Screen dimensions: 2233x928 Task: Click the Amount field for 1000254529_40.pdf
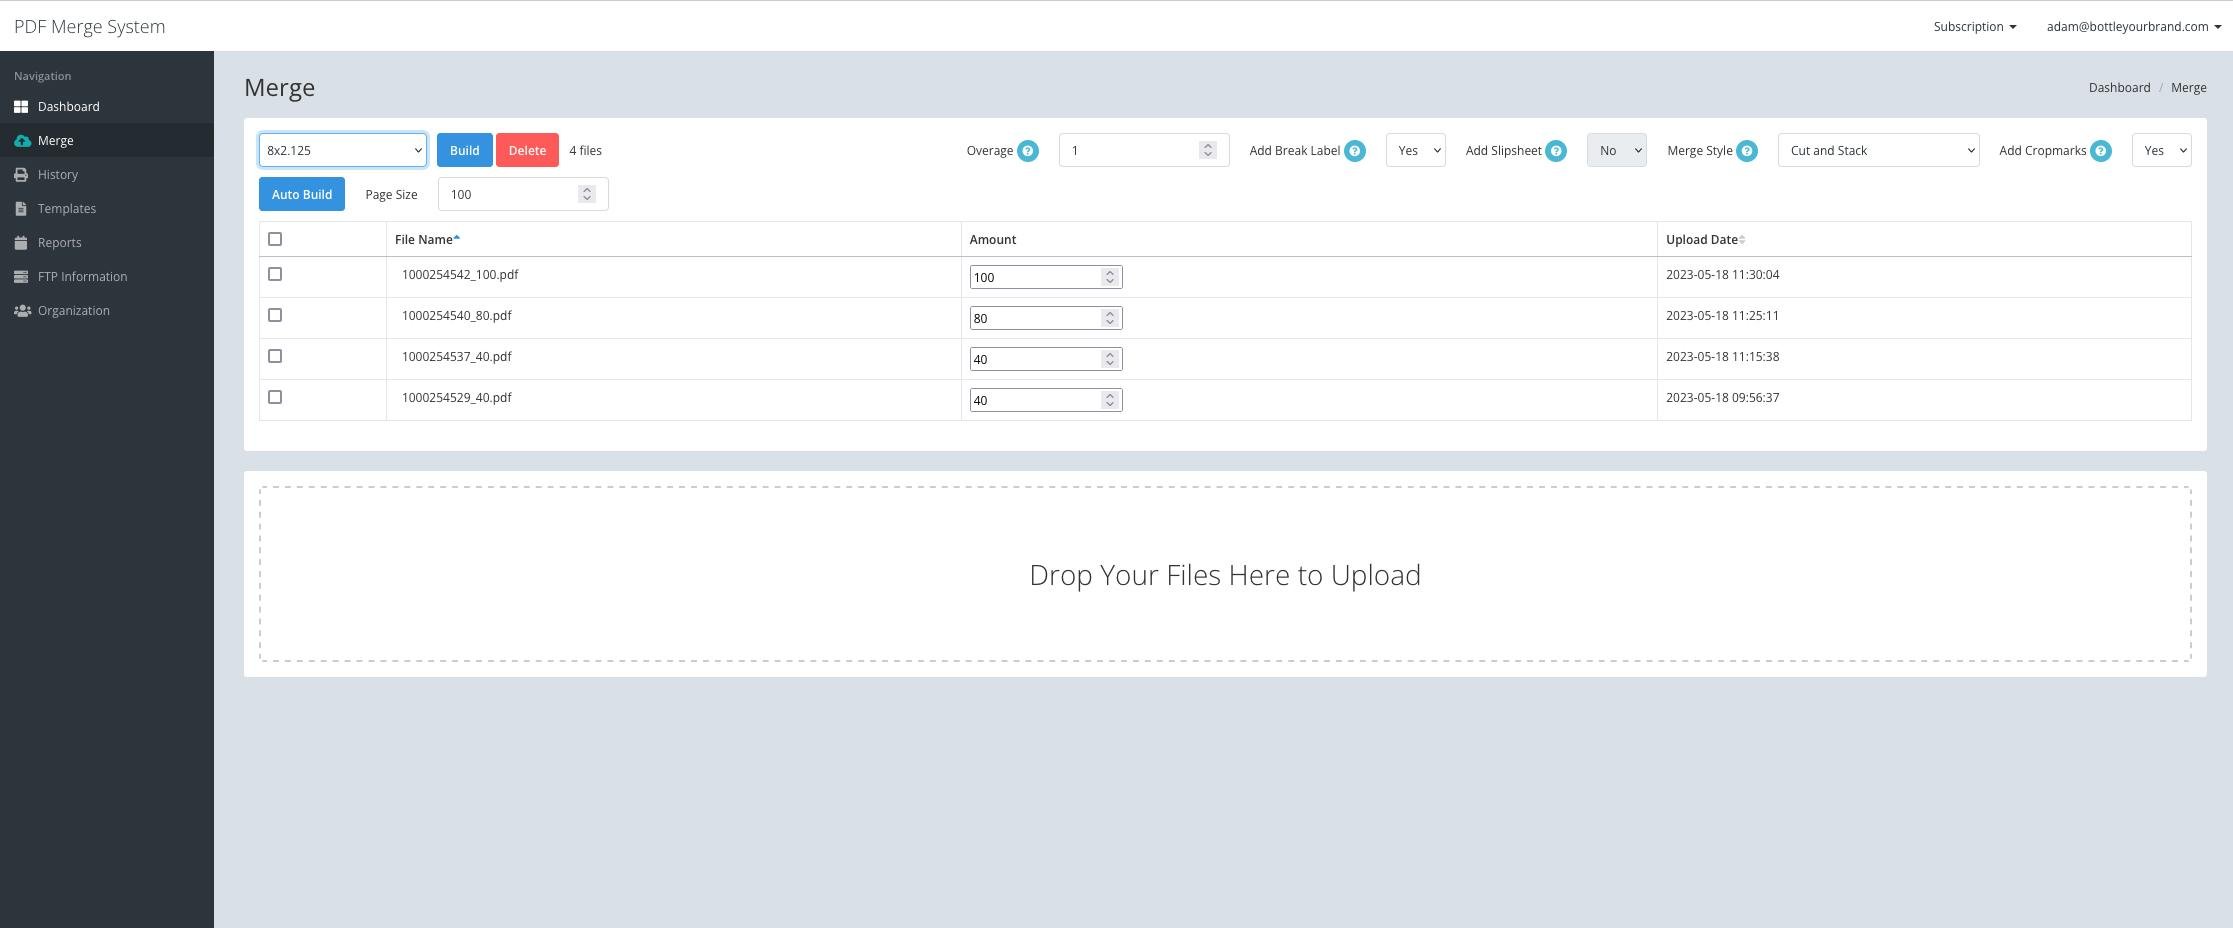(x=1046, y=400)
